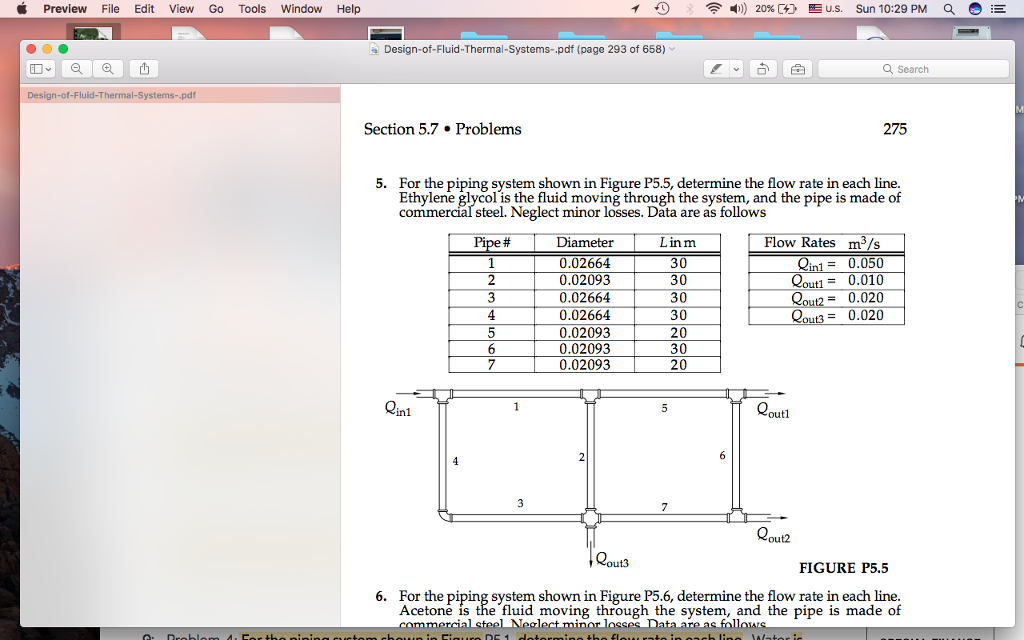Screen dimensions: 1024x640
Task: Show the Markup toolbar toolbox icon
Action: tap(800, 68)
